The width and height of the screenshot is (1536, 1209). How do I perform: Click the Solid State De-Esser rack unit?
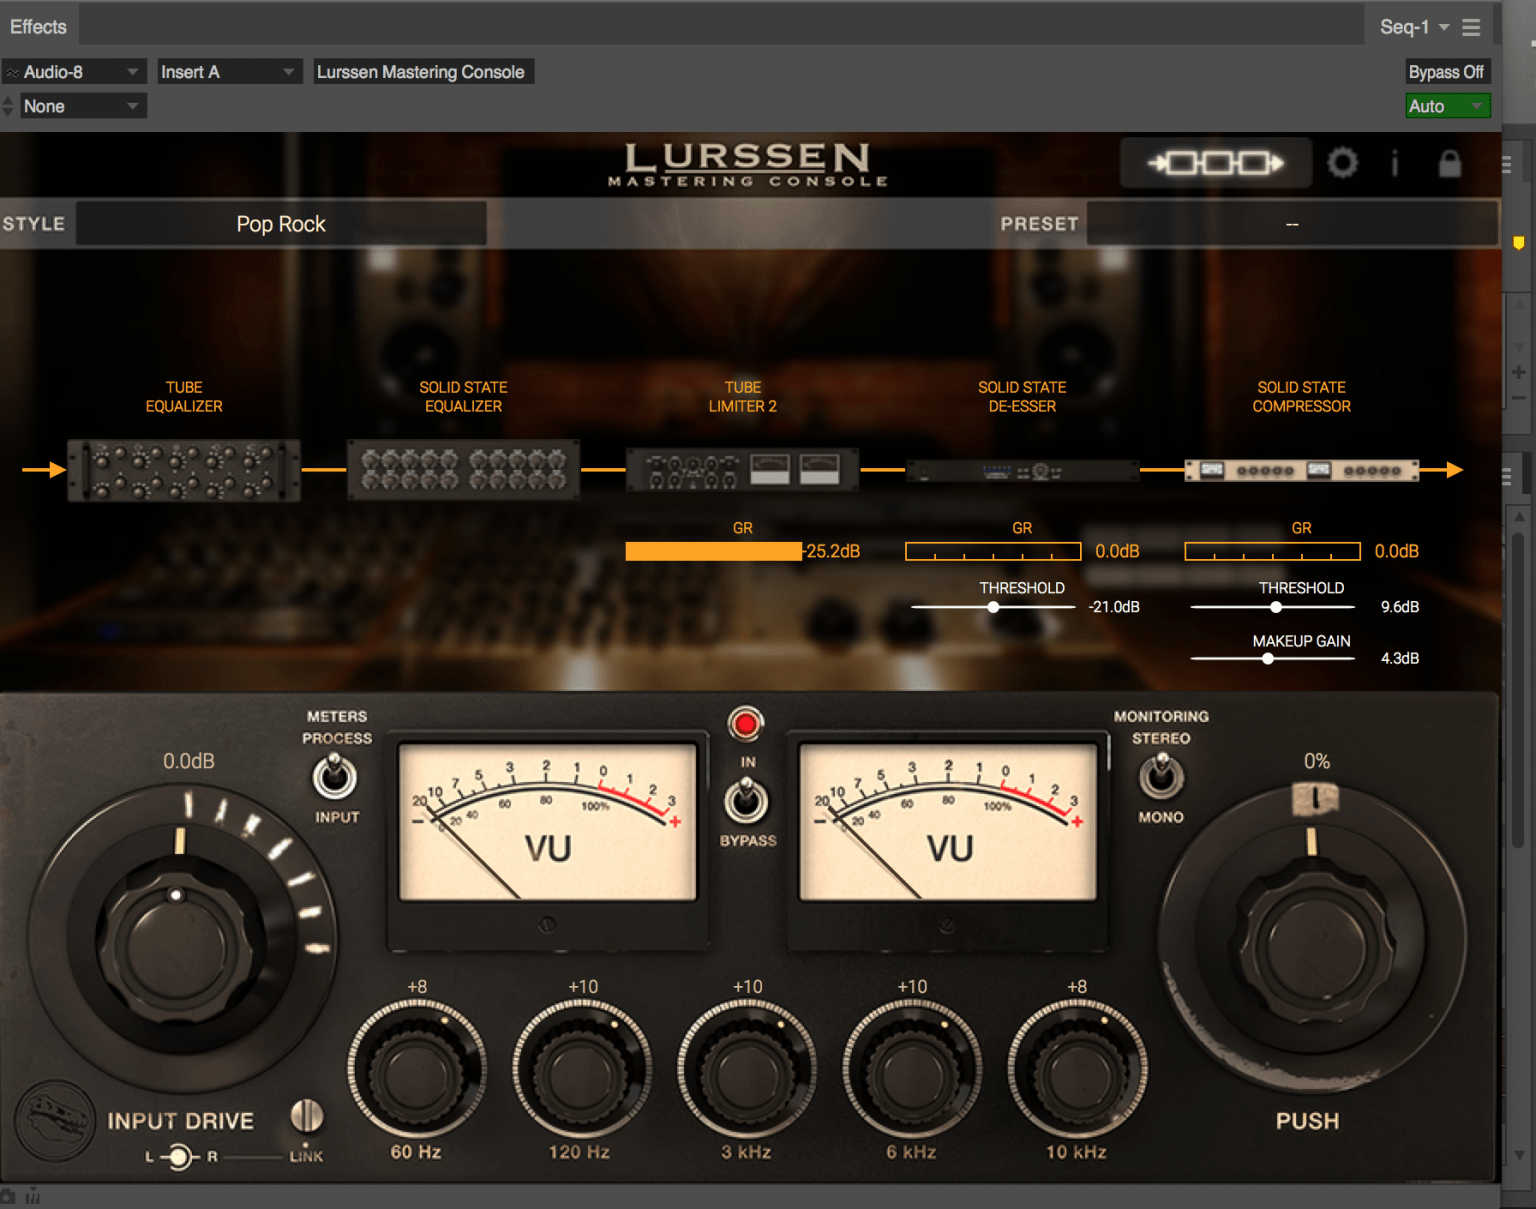pyautogui.click(x=1022, y=468)
